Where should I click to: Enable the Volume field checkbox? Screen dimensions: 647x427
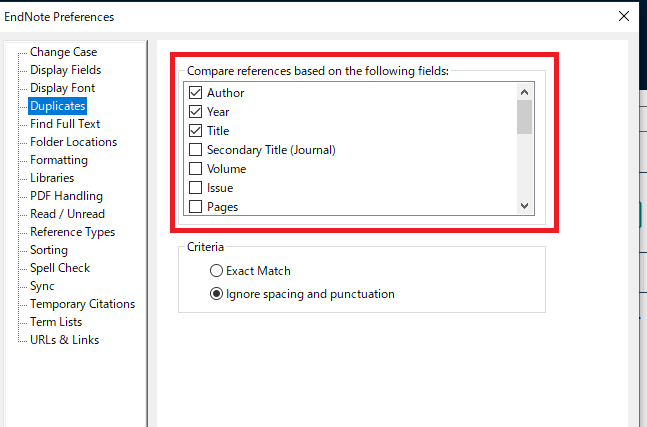195,169
